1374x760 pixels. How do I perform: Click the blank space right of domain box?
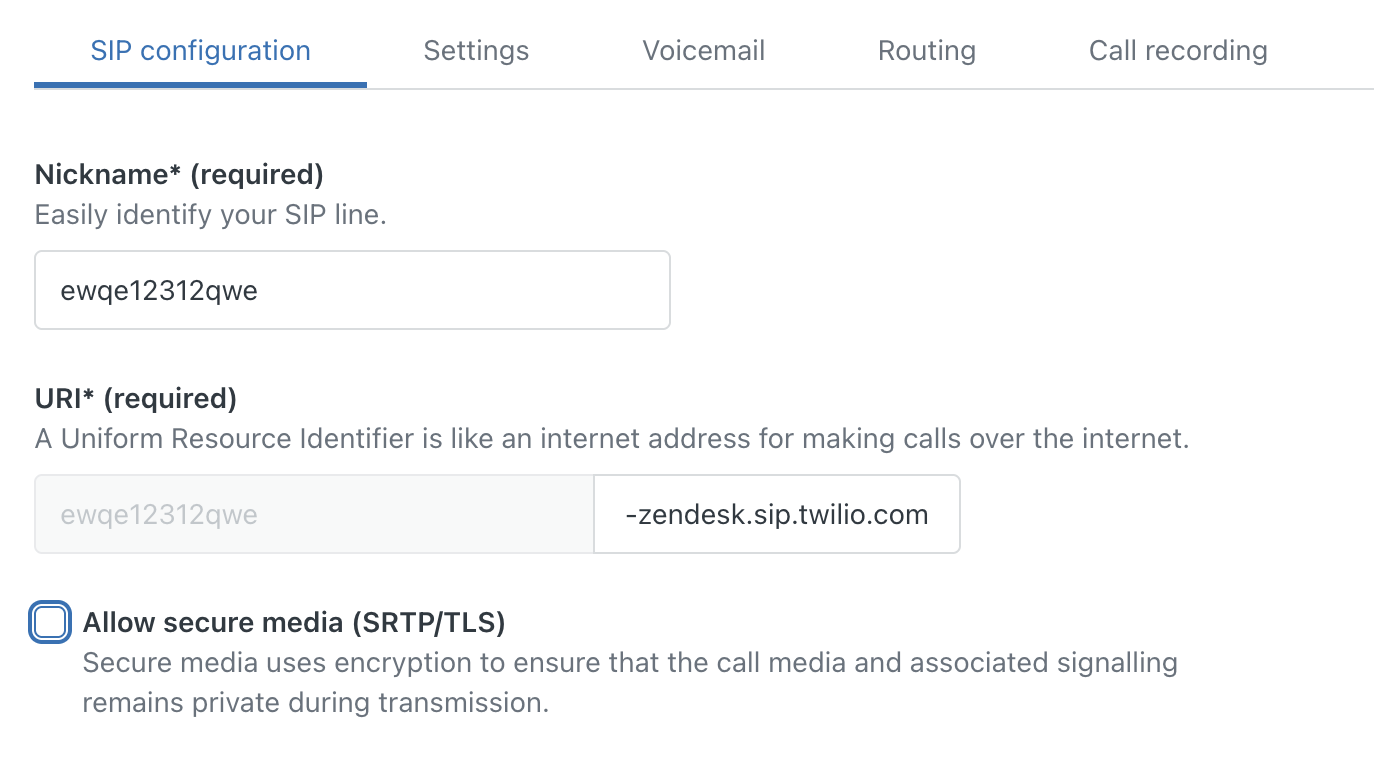tap(1150, 514)
